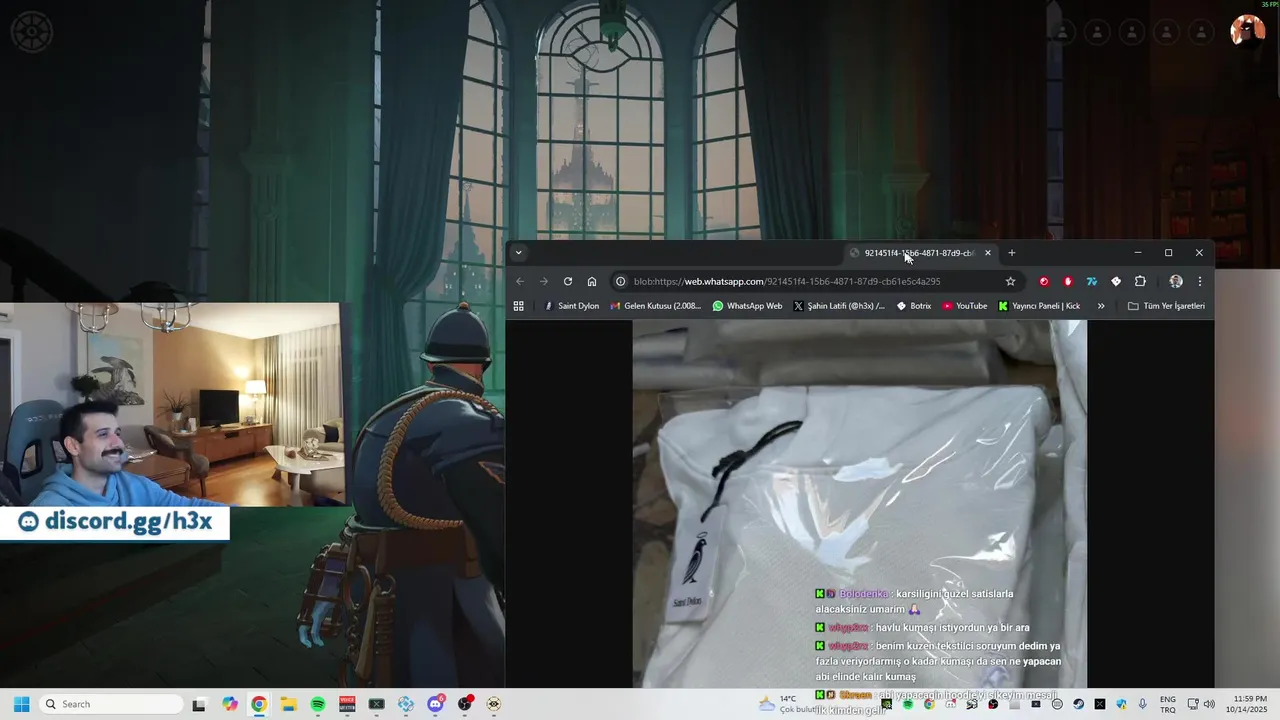
Task: Open the first red circular extension icon
Action: click(1044, 281)
